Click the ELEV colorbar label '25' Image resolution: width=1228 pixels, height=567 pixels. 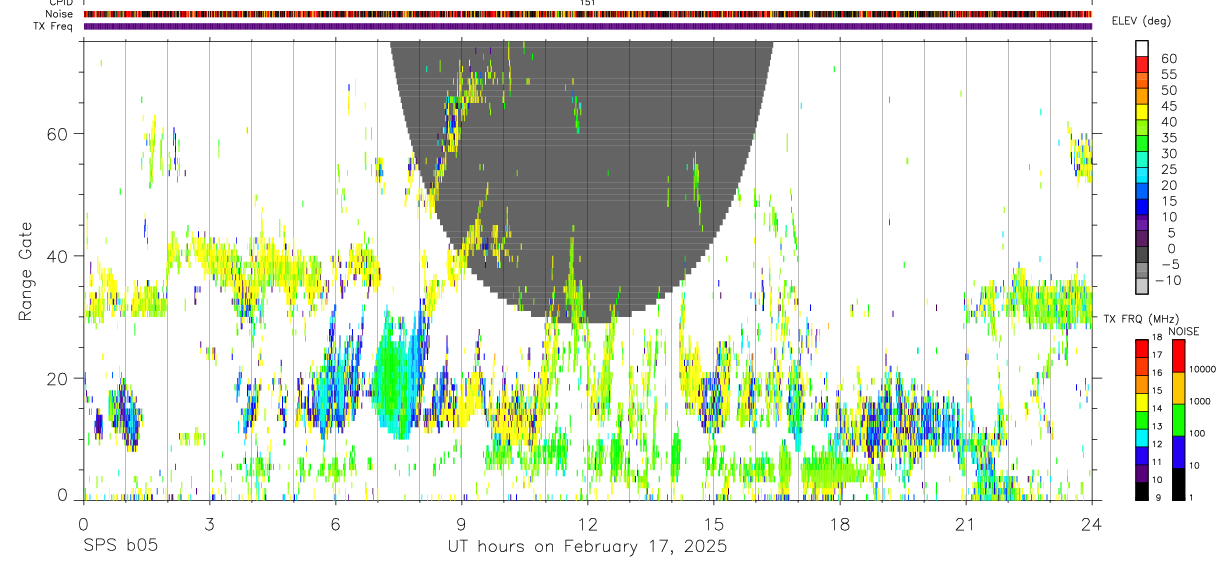(1167, 169)
